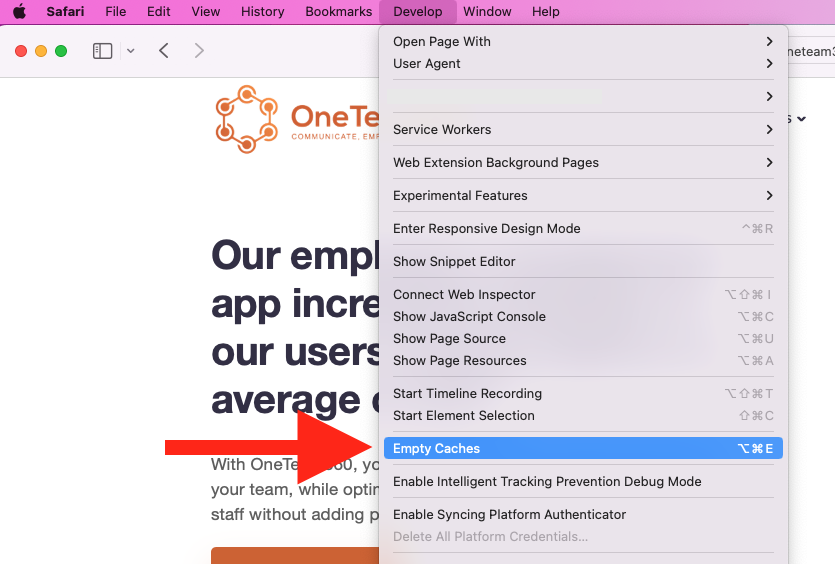Open the View menu
Image resolution: width=835 pixels, height=564 pixels.
[x=206, y=11]
